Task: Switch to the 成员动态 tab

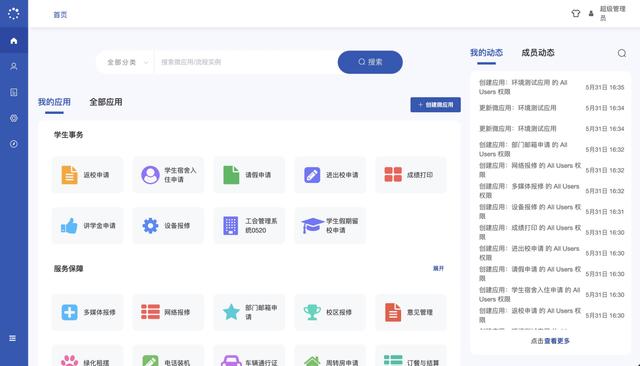Action: click(x=538, y=53)
